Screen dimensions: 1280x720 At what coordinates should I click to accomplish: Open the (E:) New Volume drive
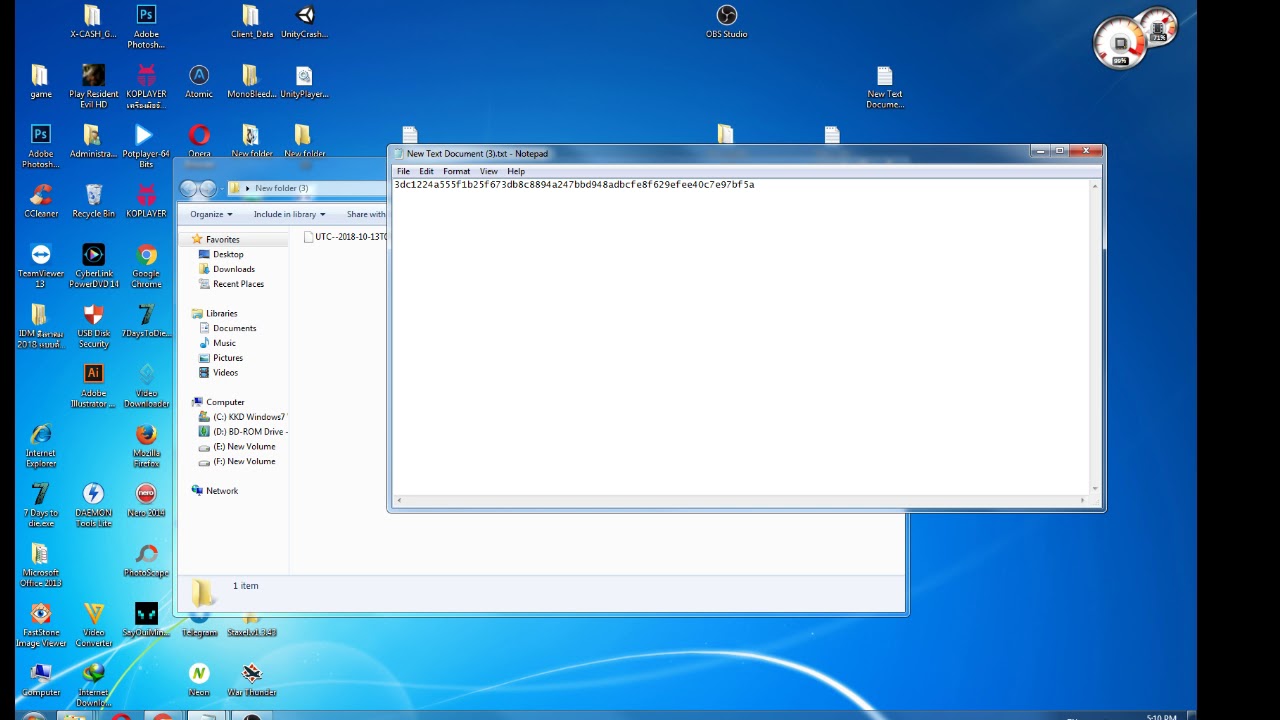pos(244,447)
